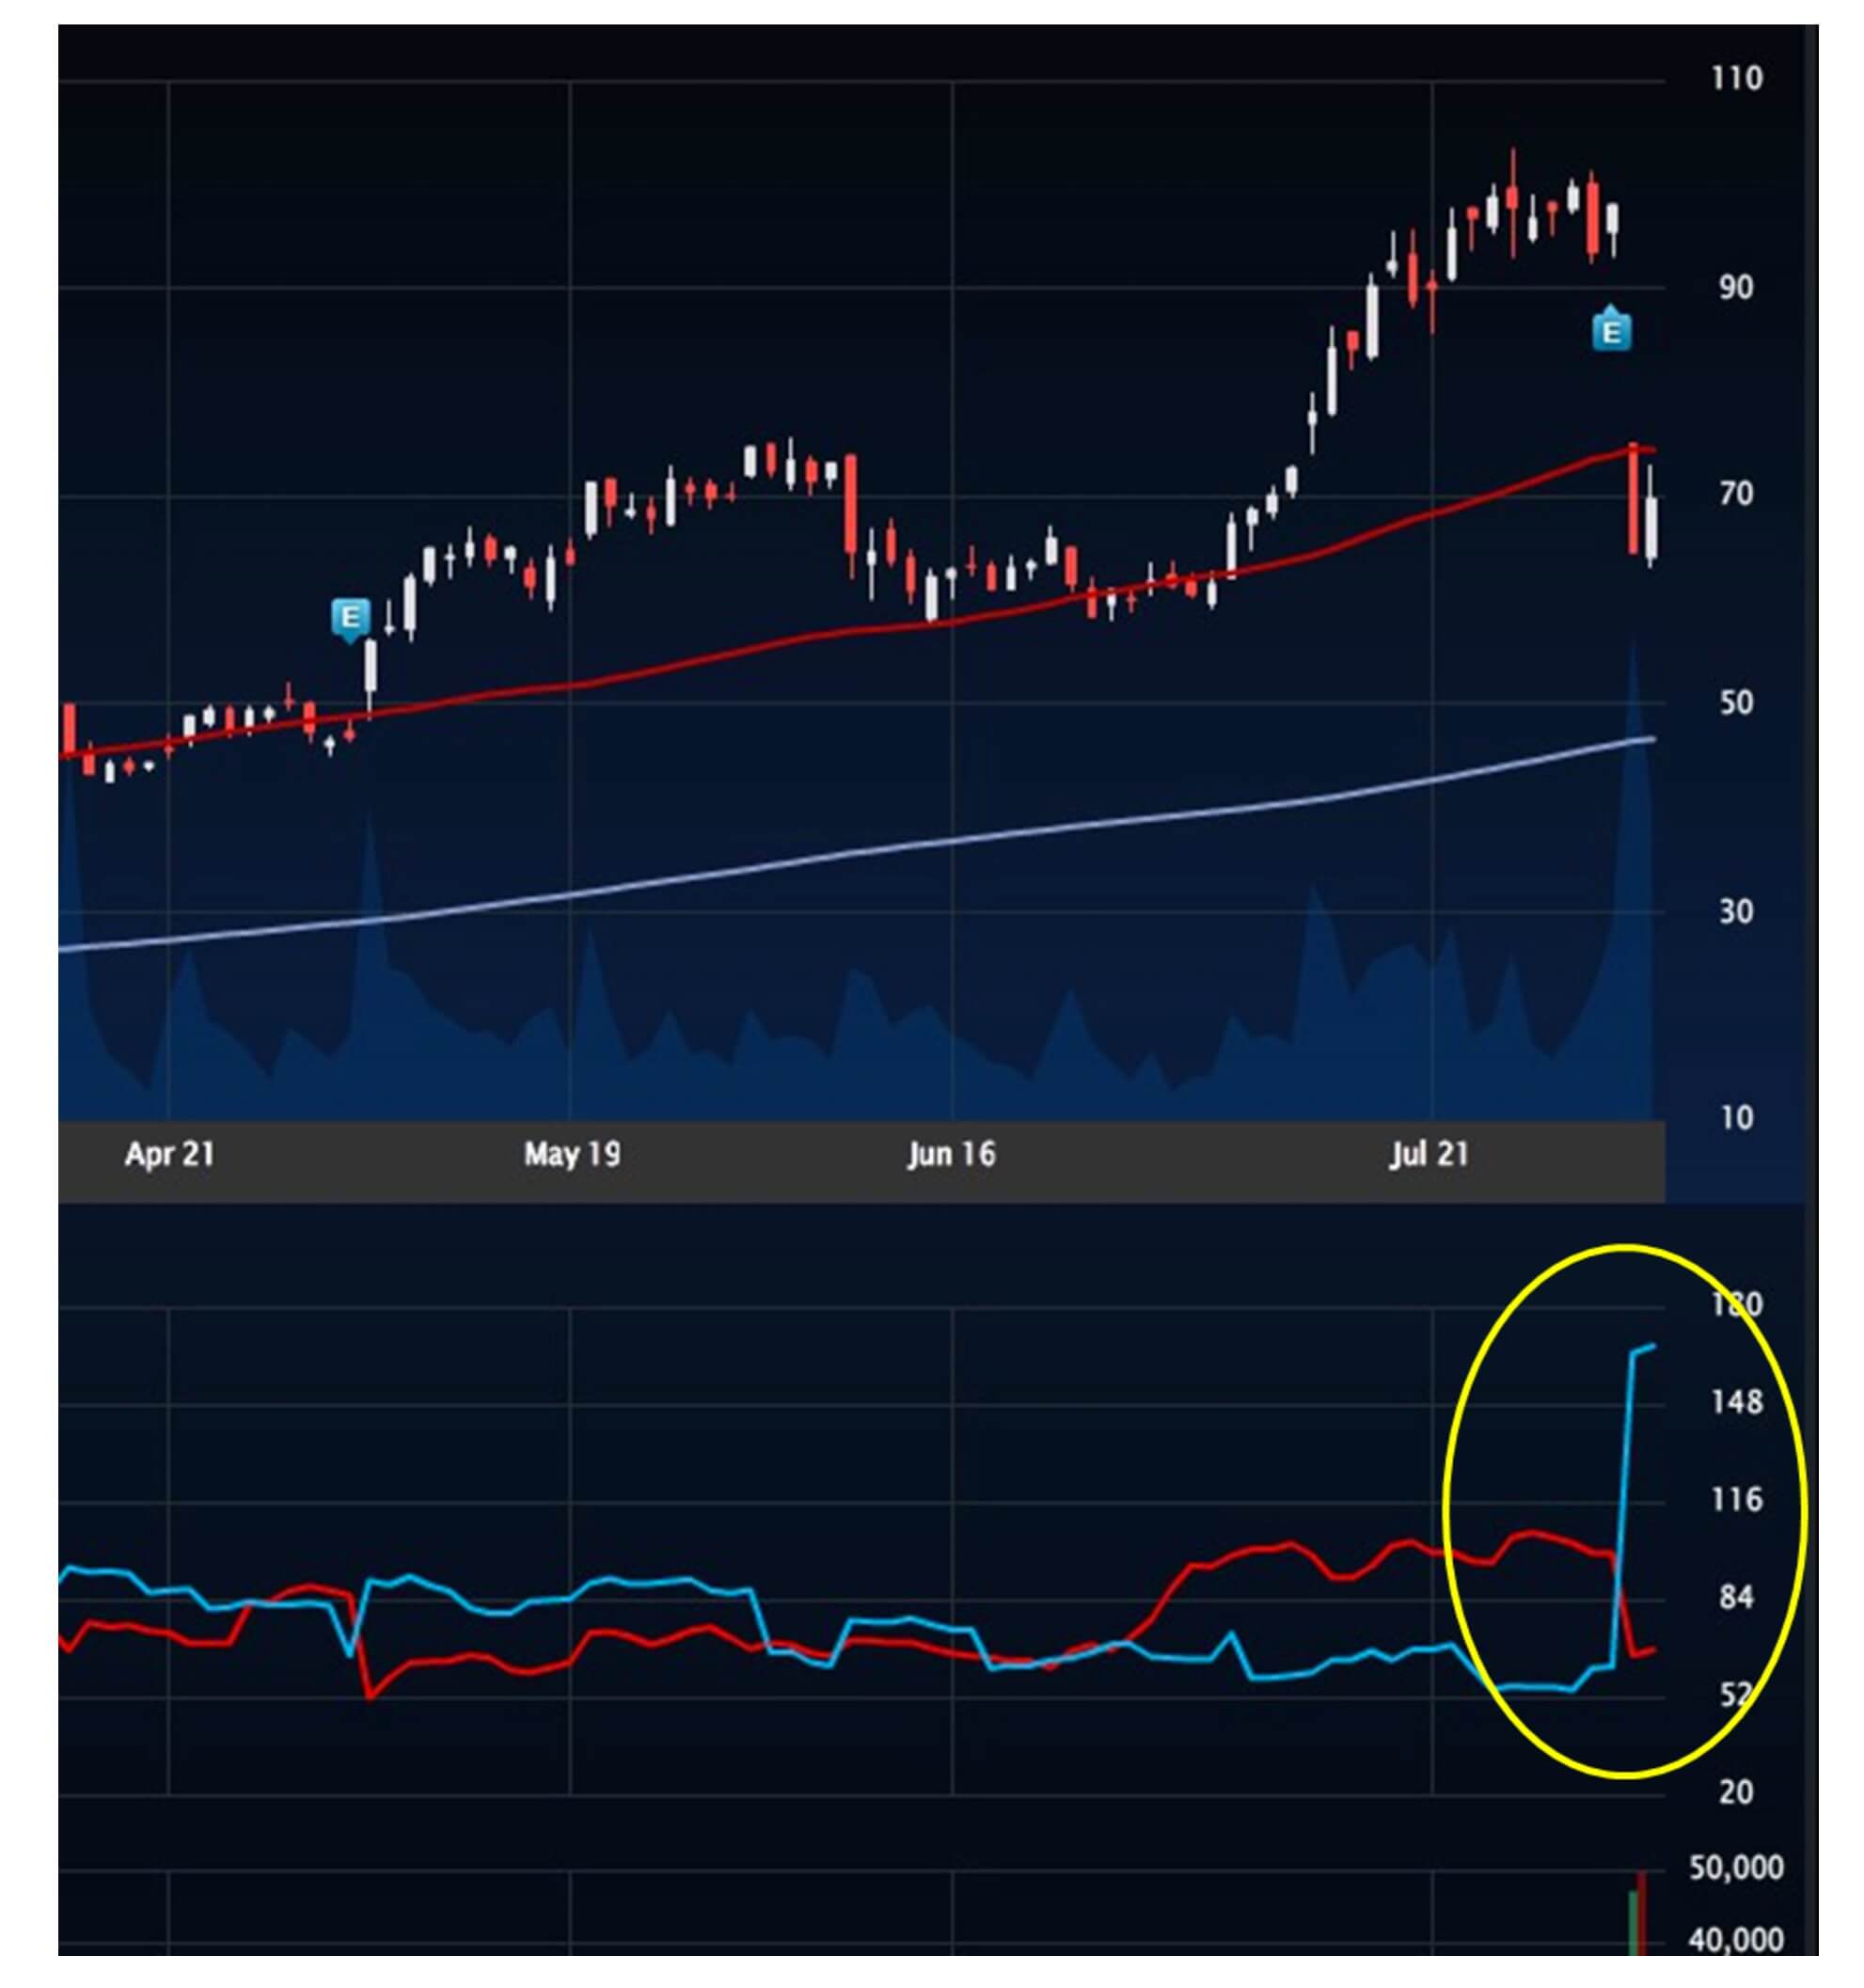Click the 10 price axis label
Image resolution: width=1864 pixels, height=1988 pixels.
[x=1736, y=1118]
